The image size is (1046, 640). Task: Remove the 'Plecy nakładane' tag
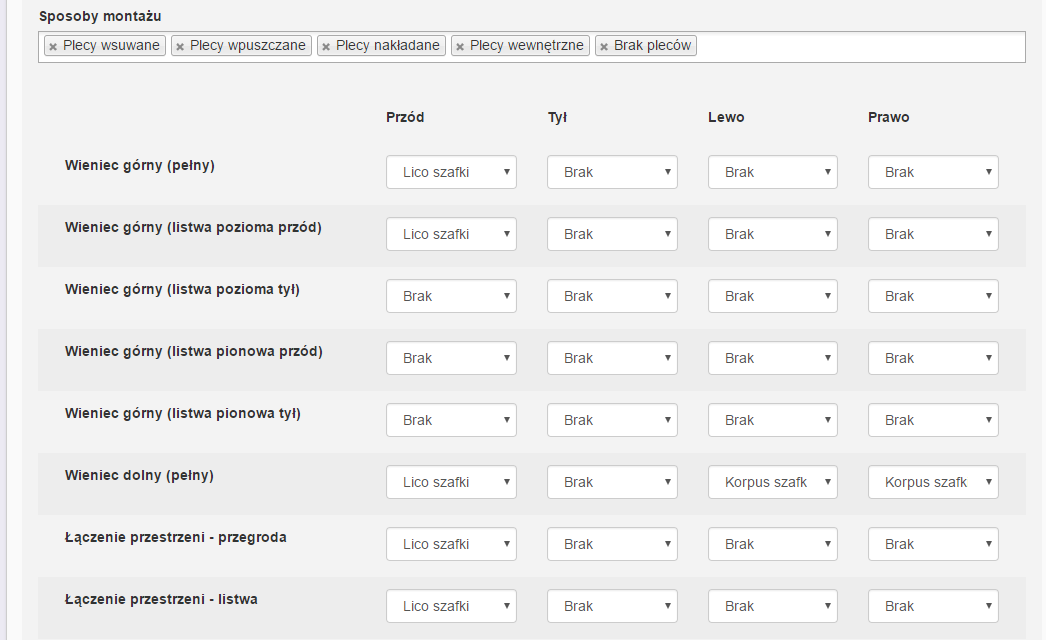[x=326, y=47]
